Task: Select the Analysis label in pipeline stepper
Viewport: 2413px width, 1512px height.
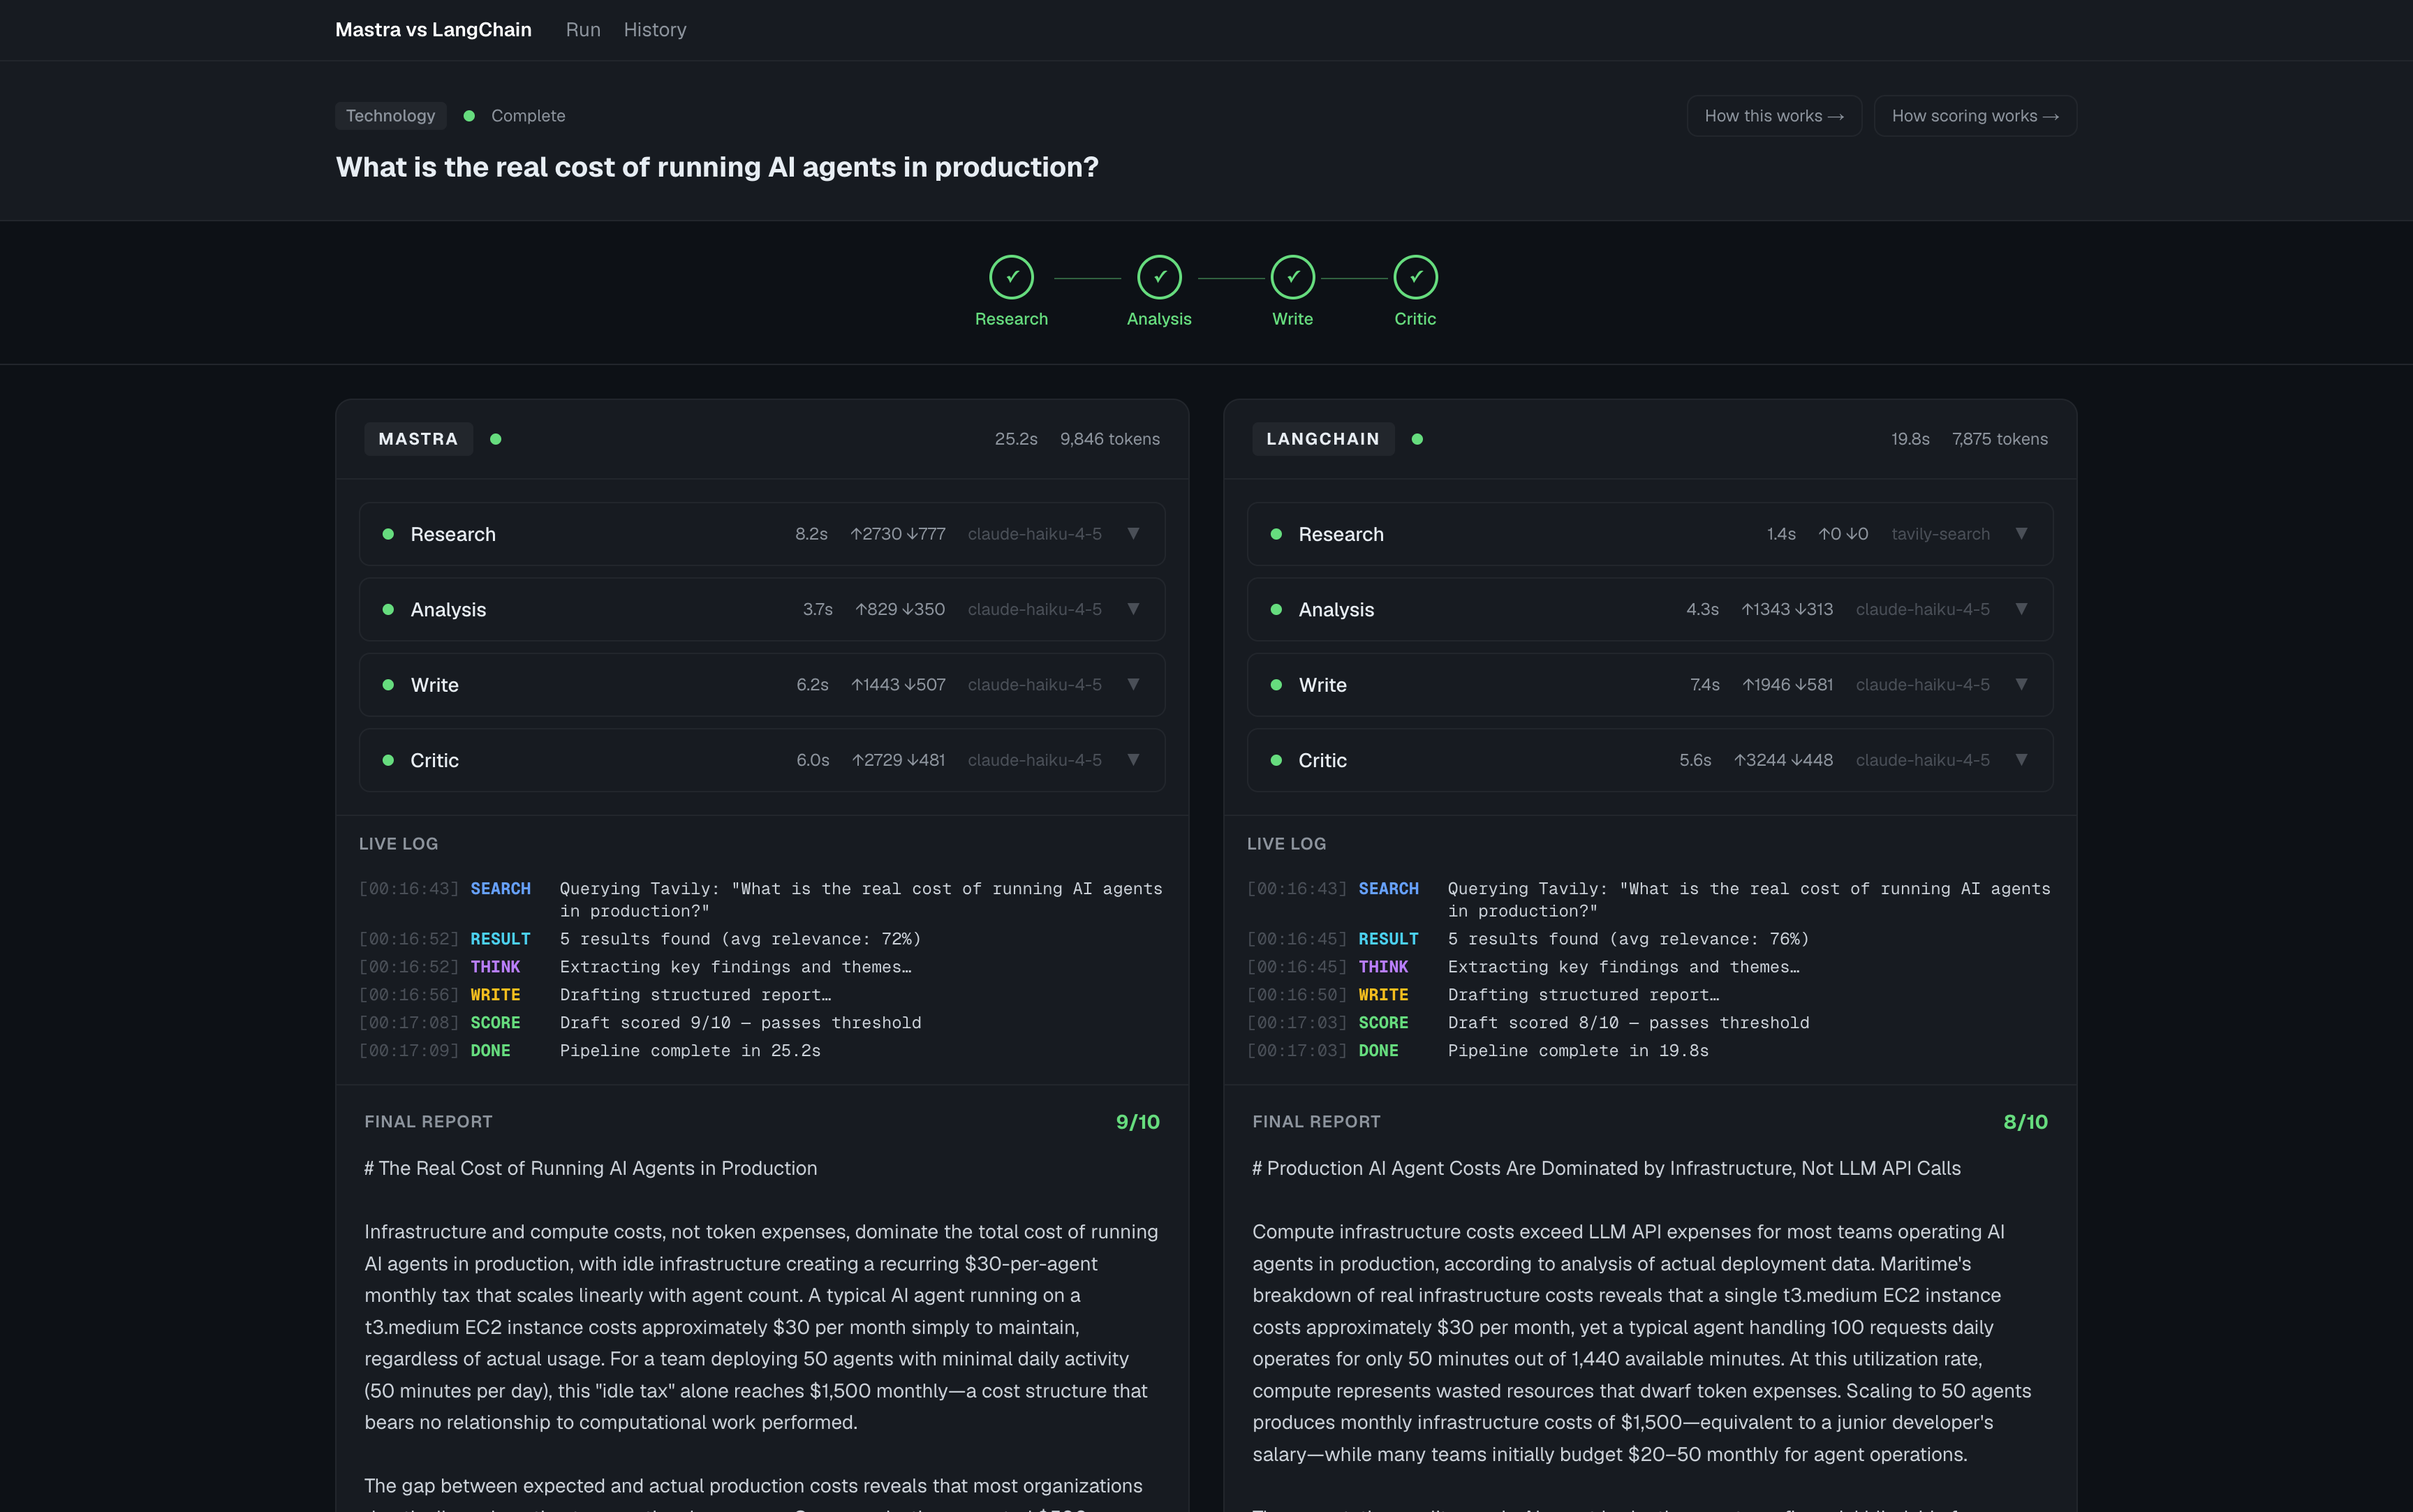Action: 1159,319
